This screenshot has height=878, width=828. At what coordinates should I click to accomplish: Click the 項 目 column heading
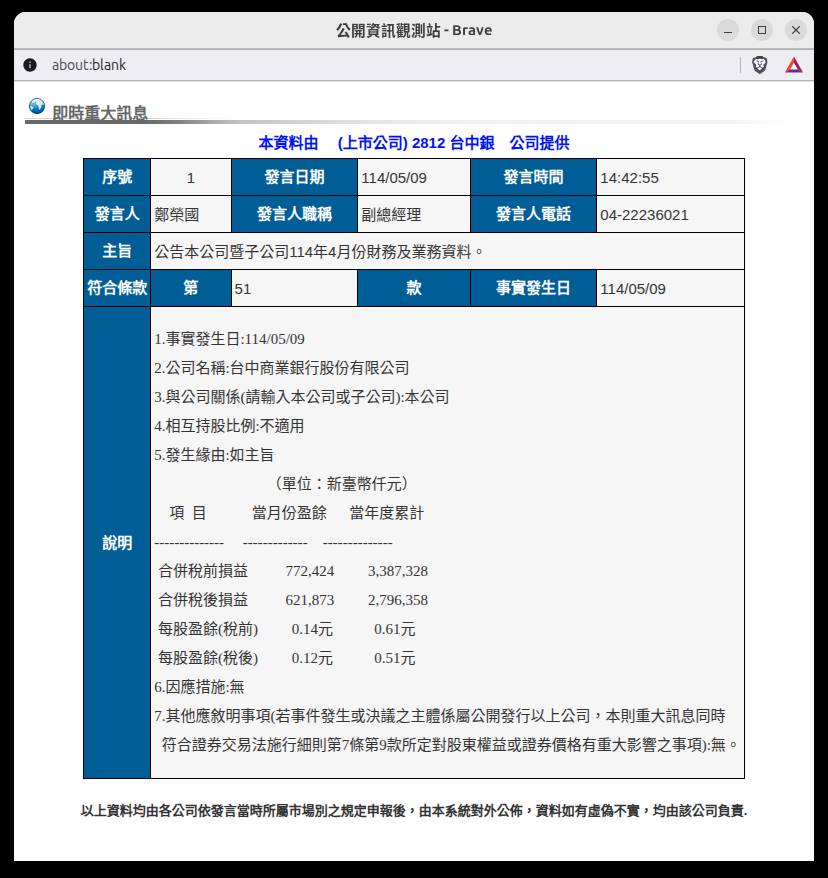tap(188, 513)
